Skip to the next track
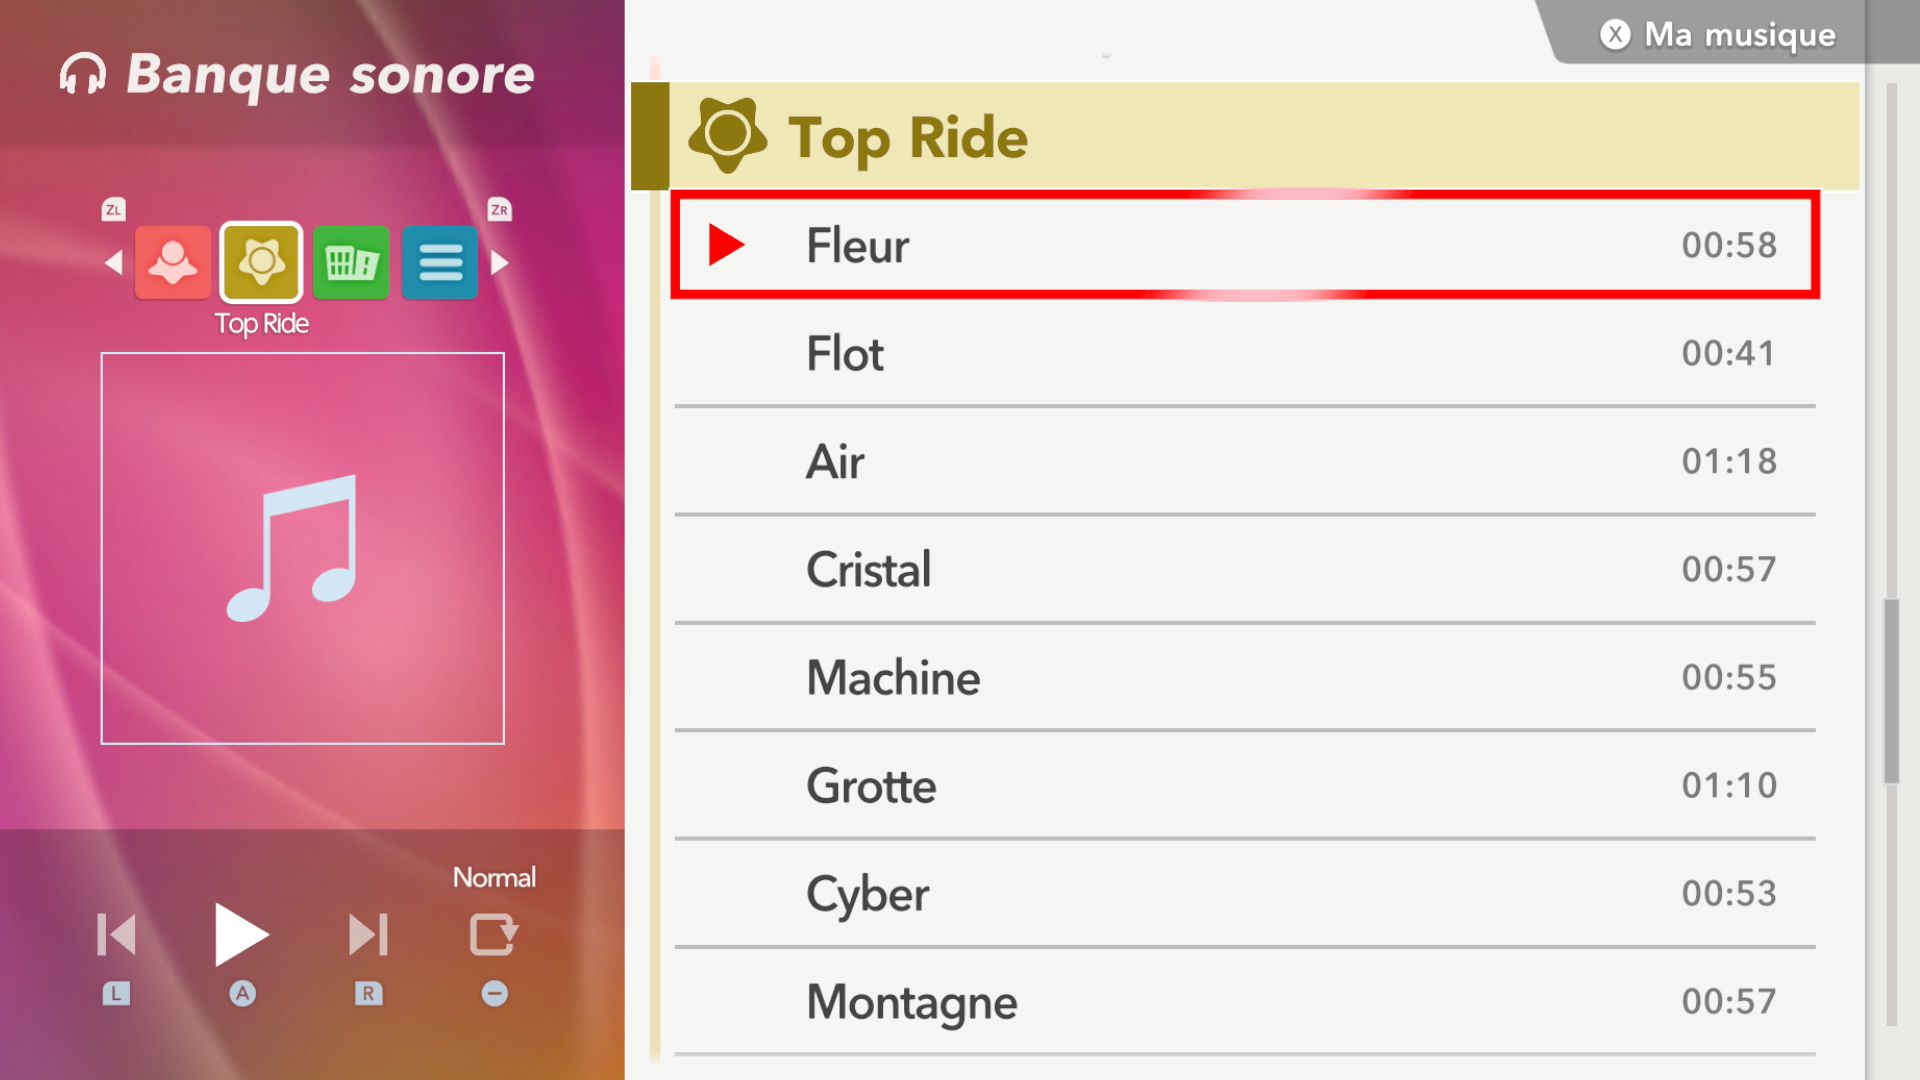 coord(368,935)
